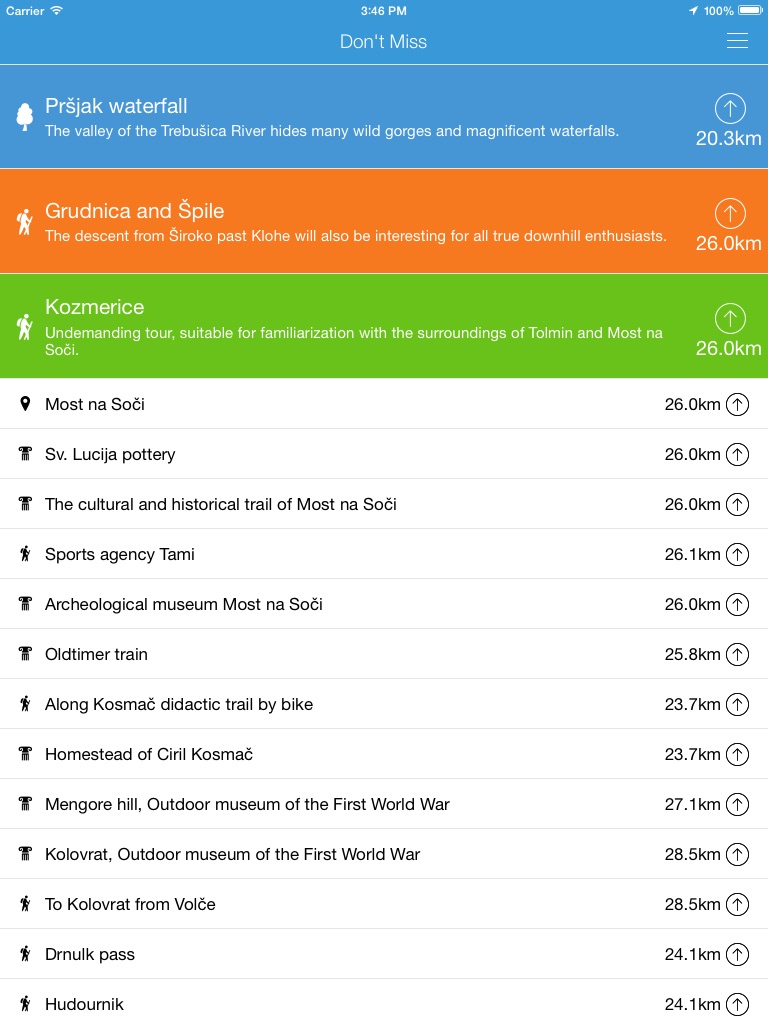The image size is (768, 1024).
Task: Tap the hiker icon beside Grudnica and Špile
Action: pyautogui.click(x=25, y=222)
